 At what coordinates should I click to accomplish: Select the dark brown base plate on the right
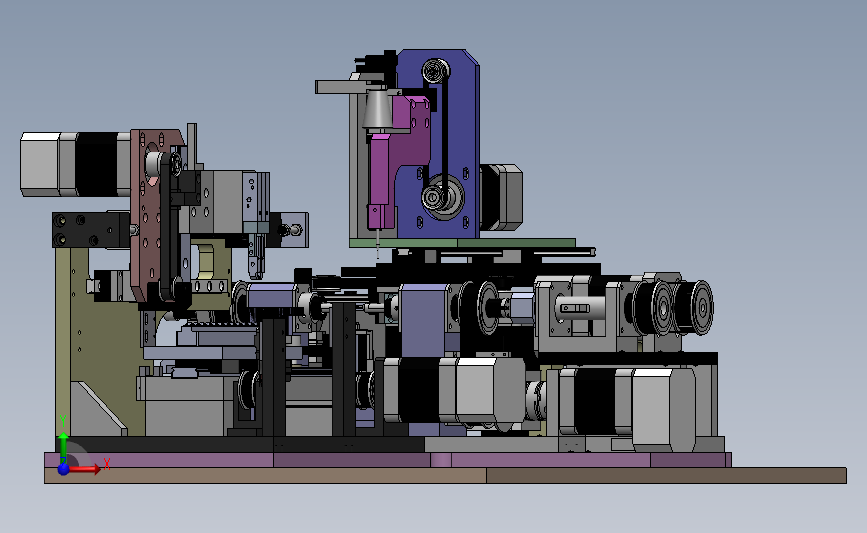tap(666, 475)
